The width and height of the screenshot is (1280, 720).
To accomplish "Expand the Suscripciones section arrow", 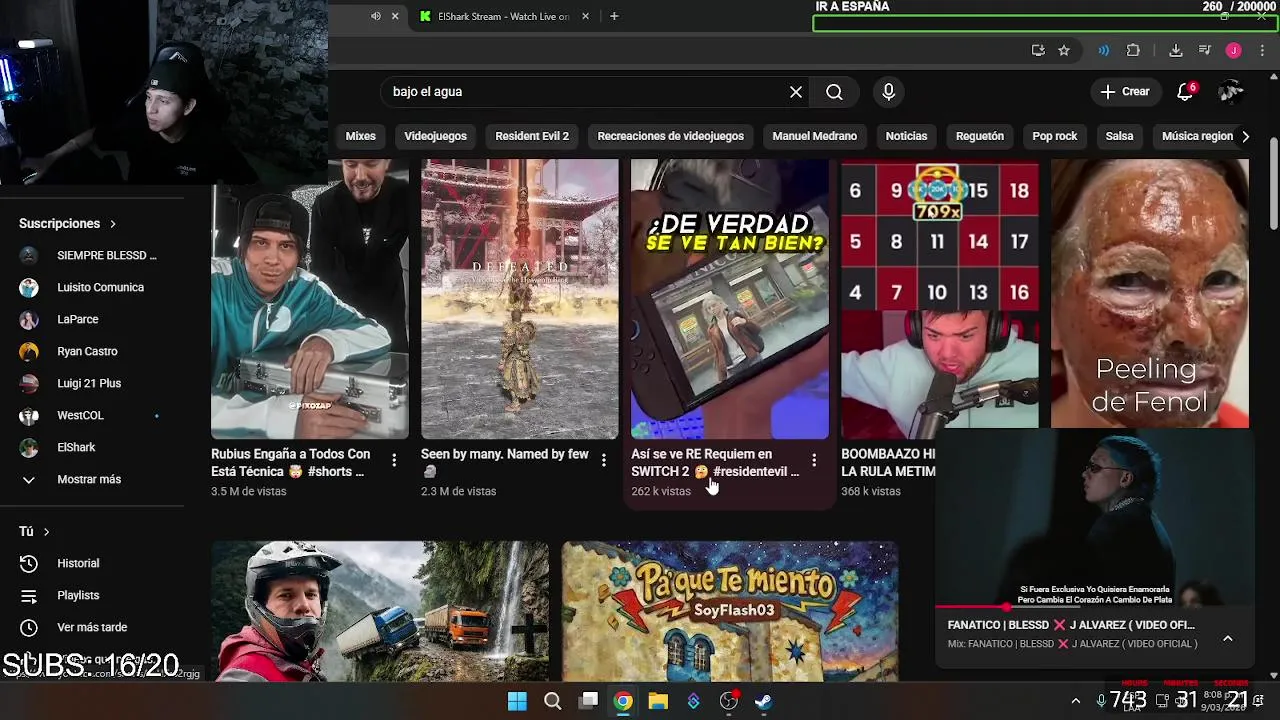I will pos(113,224).
